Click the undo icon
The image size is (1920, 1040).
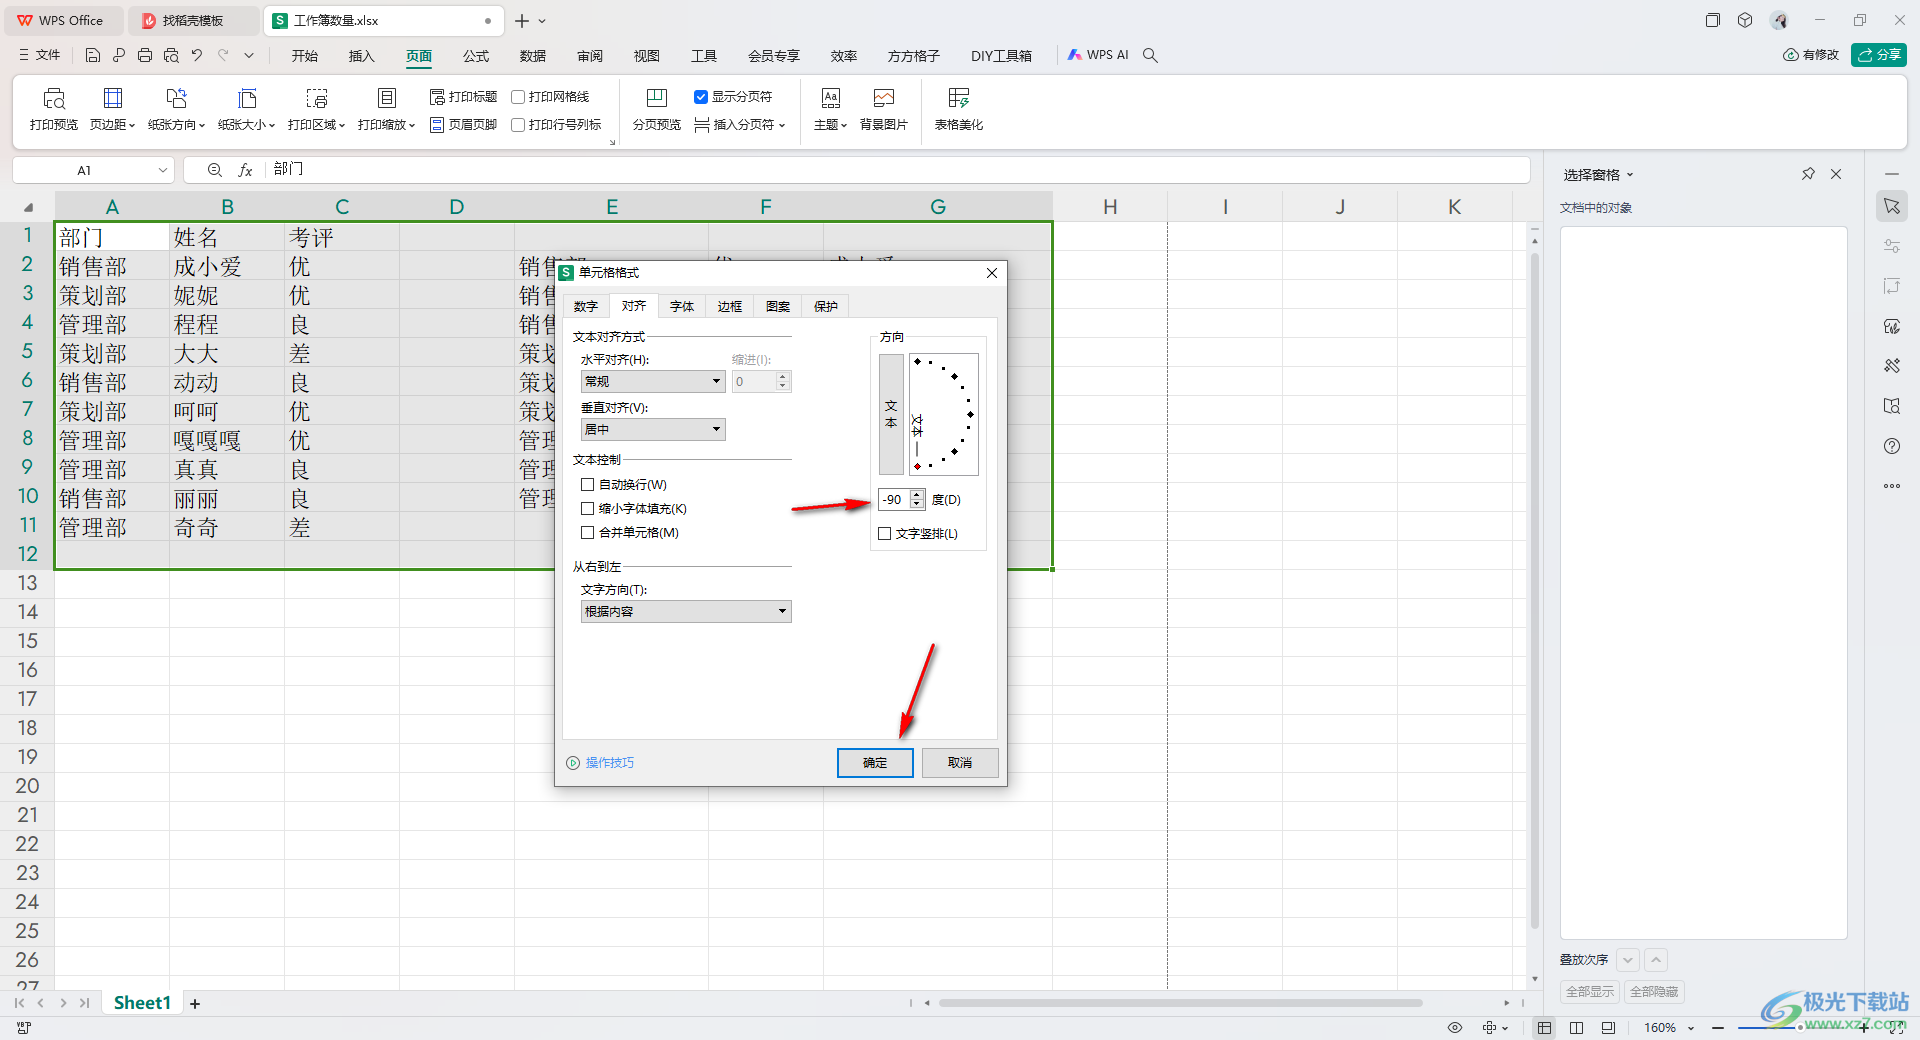(x=197, y=56)
